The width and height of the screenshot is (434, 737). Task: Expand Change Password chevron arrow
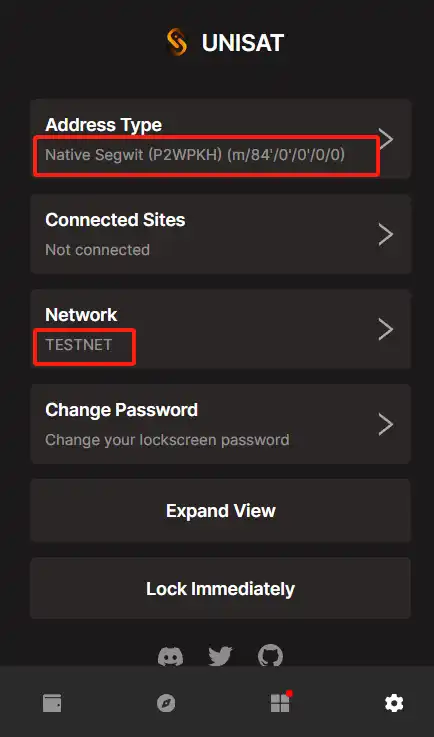(x=386, y=424)
